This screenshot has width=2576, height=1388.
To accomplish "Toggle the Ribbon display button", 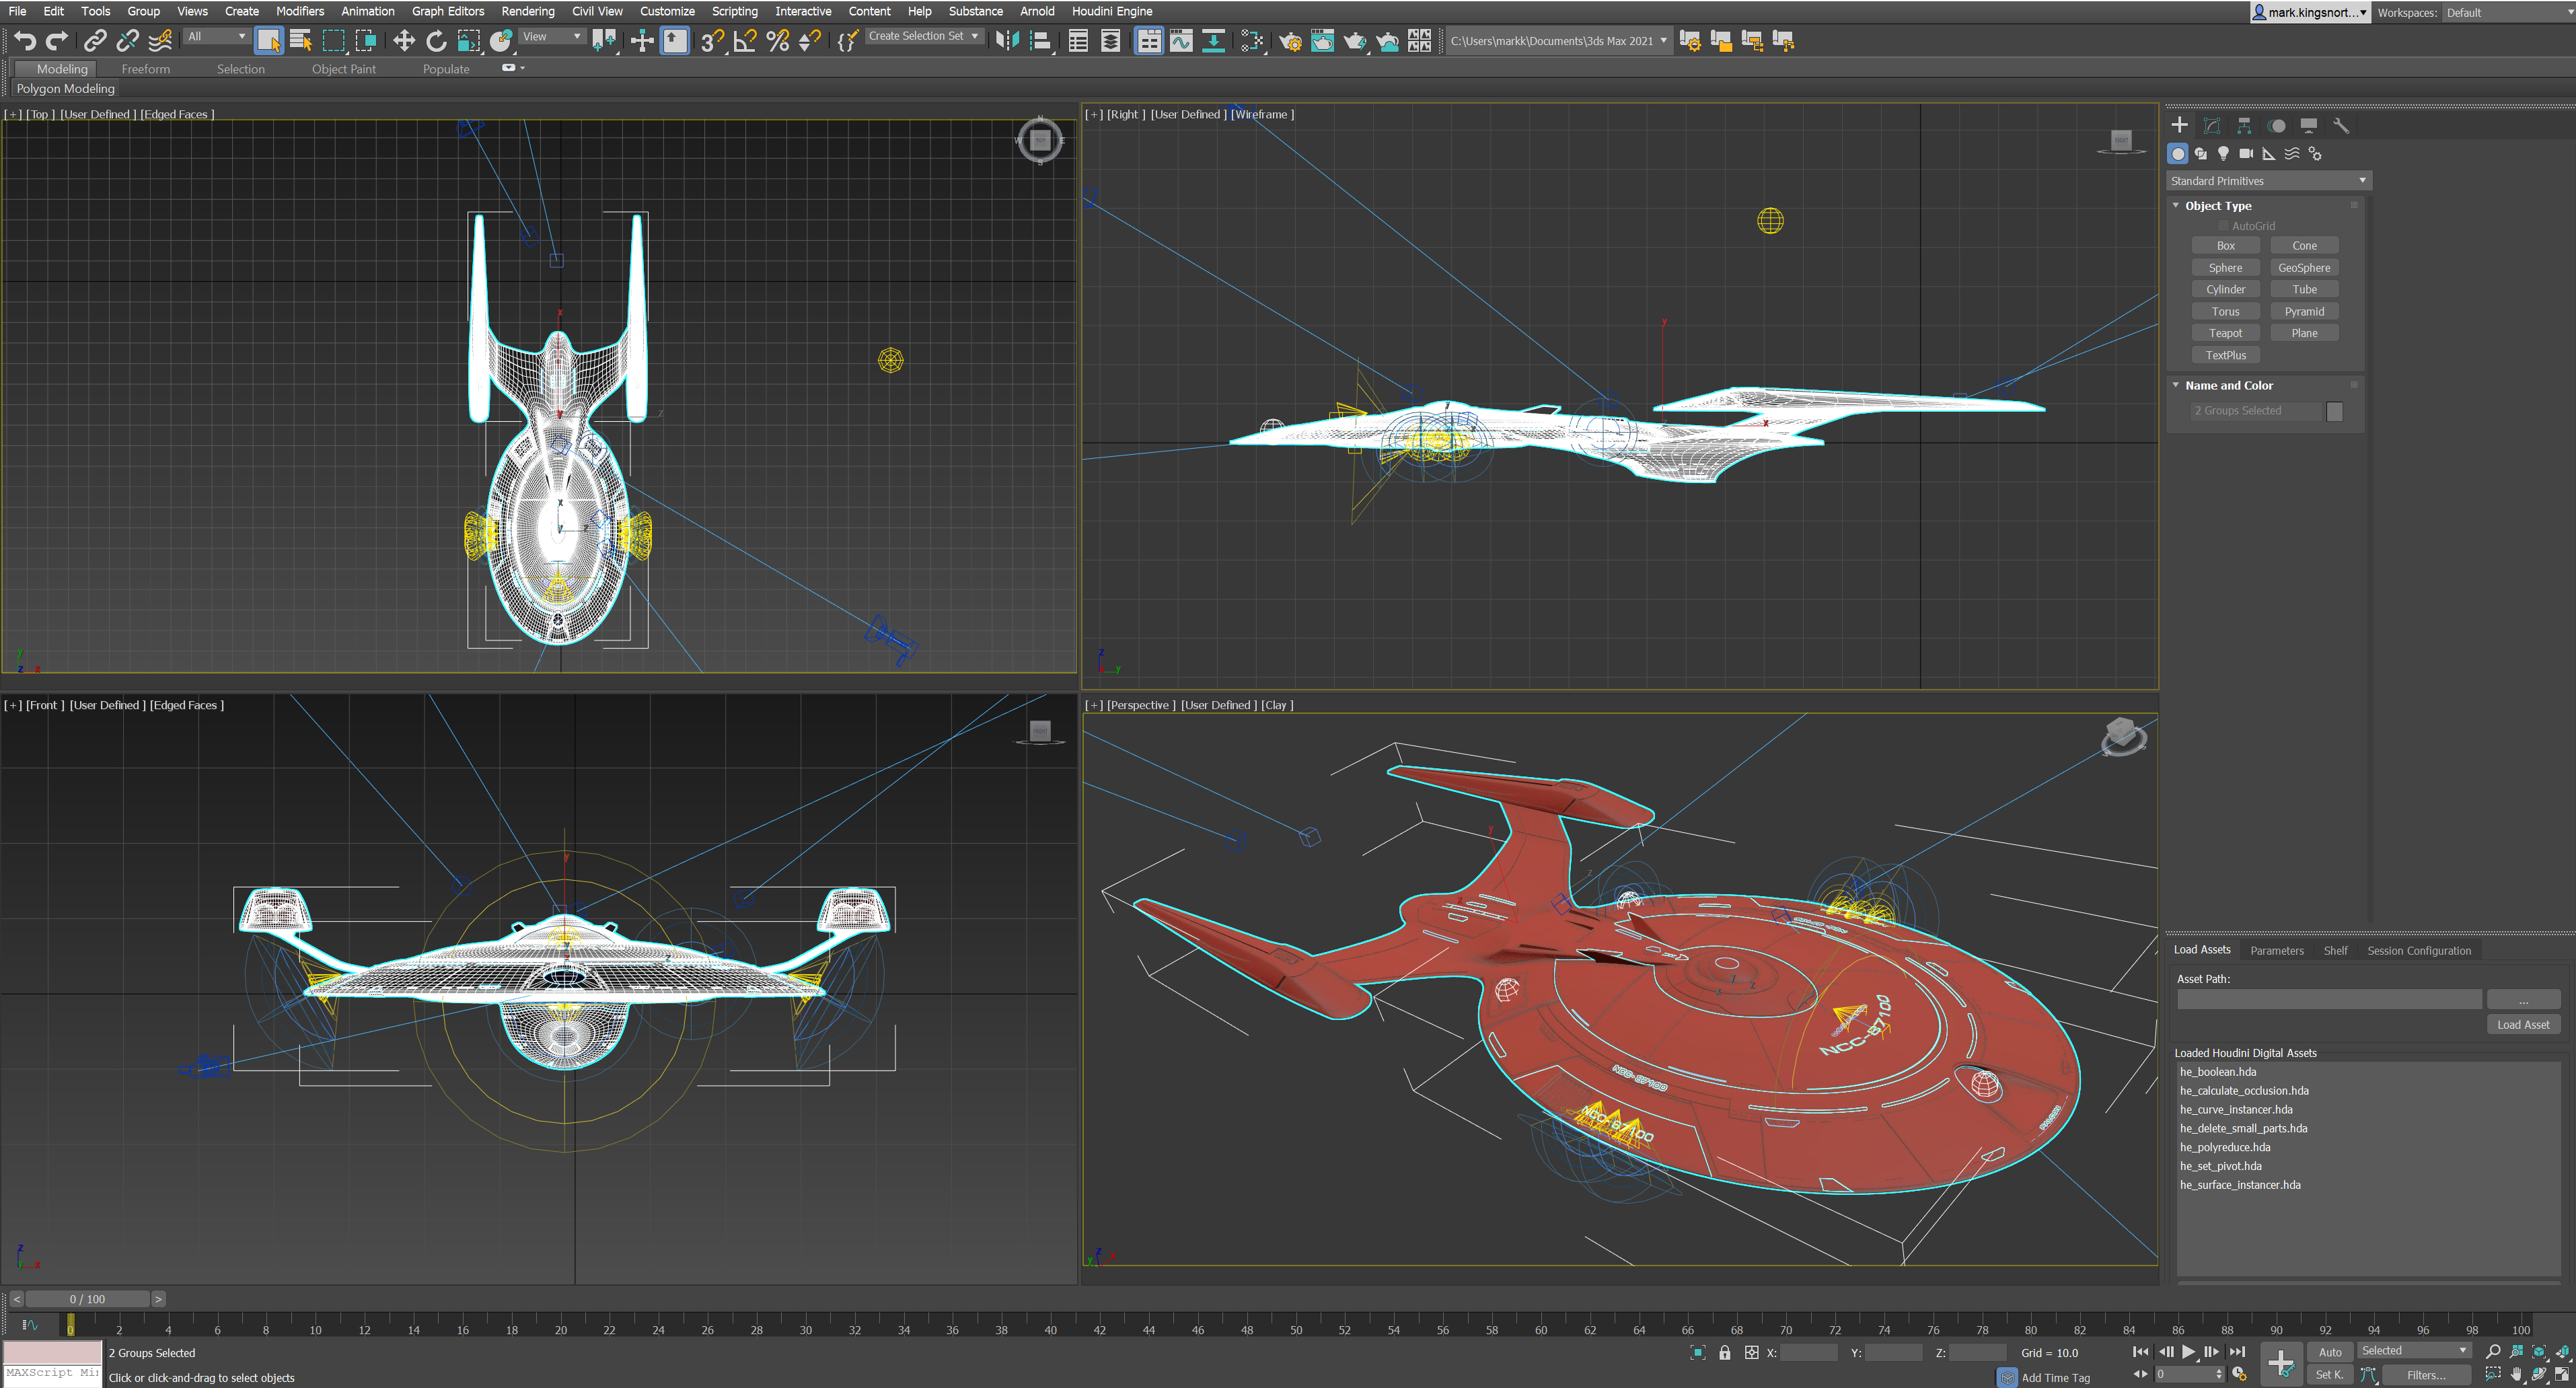I will (1148, 41).
